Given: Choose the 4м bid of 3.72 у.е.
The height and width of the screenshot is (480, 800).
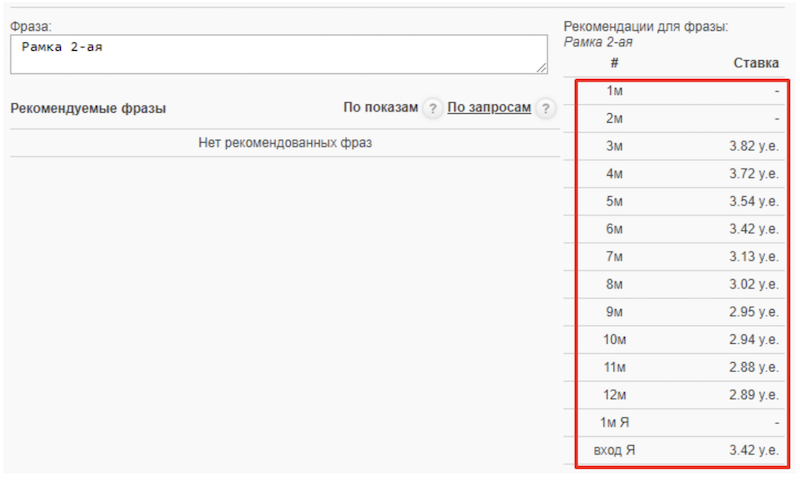Looking at the screenshot, I should point(753,174).
